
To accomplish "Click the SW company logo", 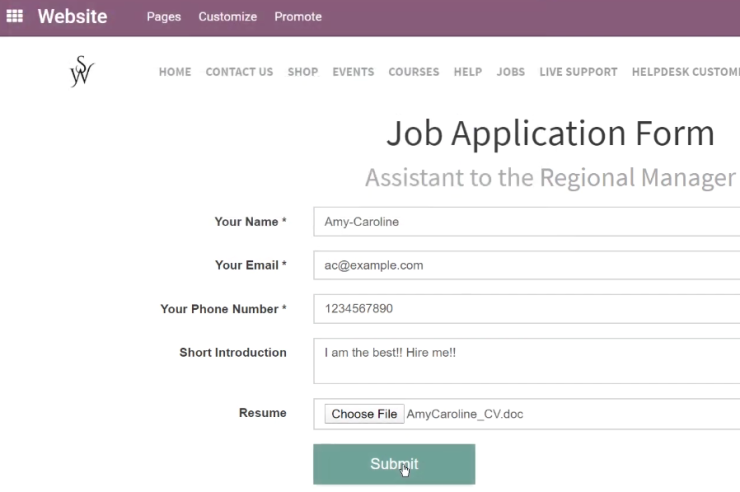I will [x=82, y=71].
